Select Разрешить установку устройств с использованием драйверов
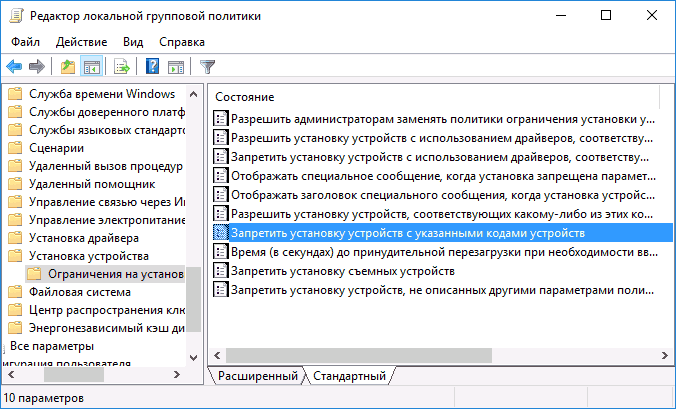The height and width of the screenshot is (409, 676). [x=442, y=138]
